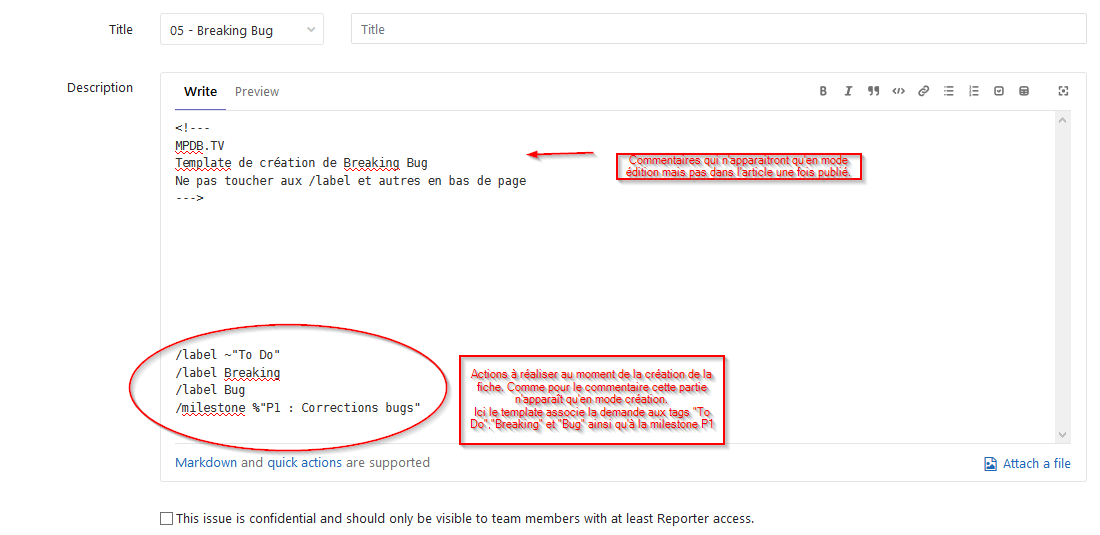Open the Markdown help link
This screenshot has height=535, width=1100.
tap(206, 463)
